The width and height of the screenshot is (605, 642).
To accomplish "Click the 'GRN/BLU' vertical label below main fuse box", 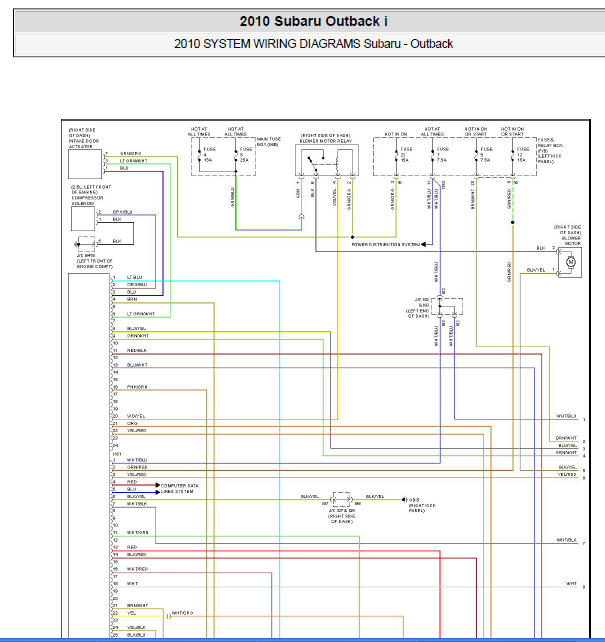I will pos(233,197).
